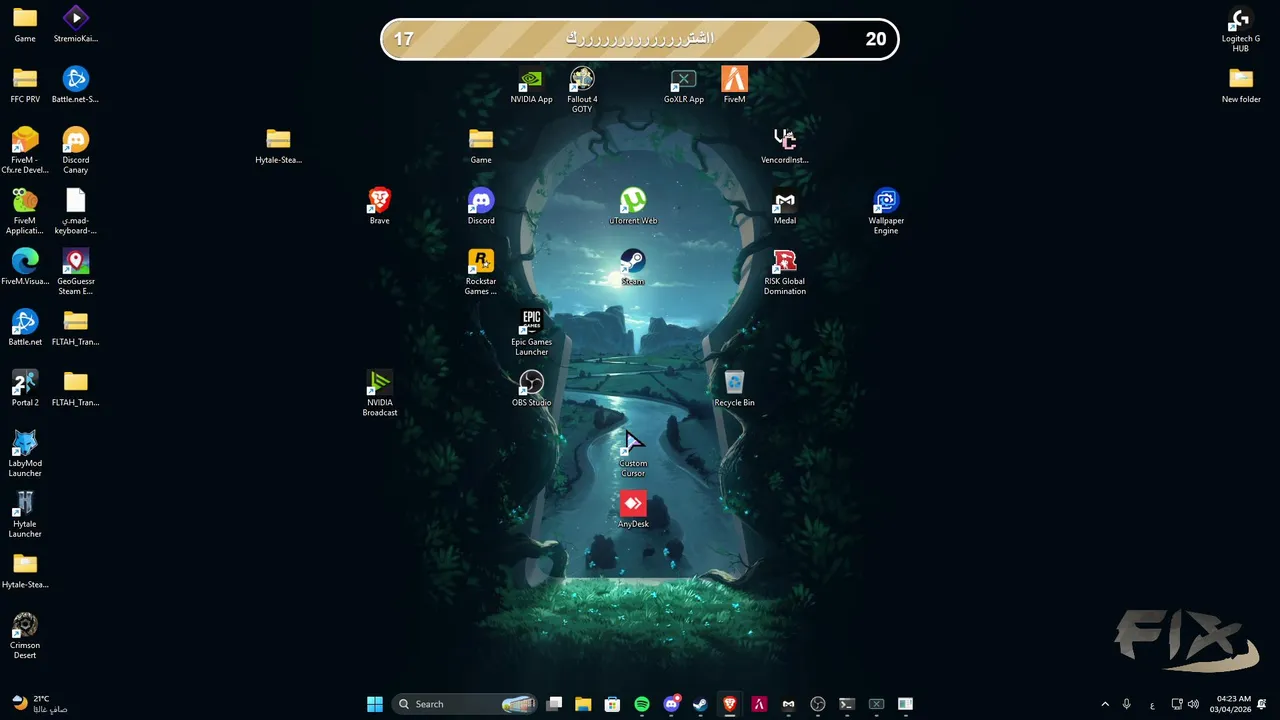The width and height of the screenshot is (1280, 720).
Task: Open the StremioKai desktop shortcut
Action: [x=76, y=24]
